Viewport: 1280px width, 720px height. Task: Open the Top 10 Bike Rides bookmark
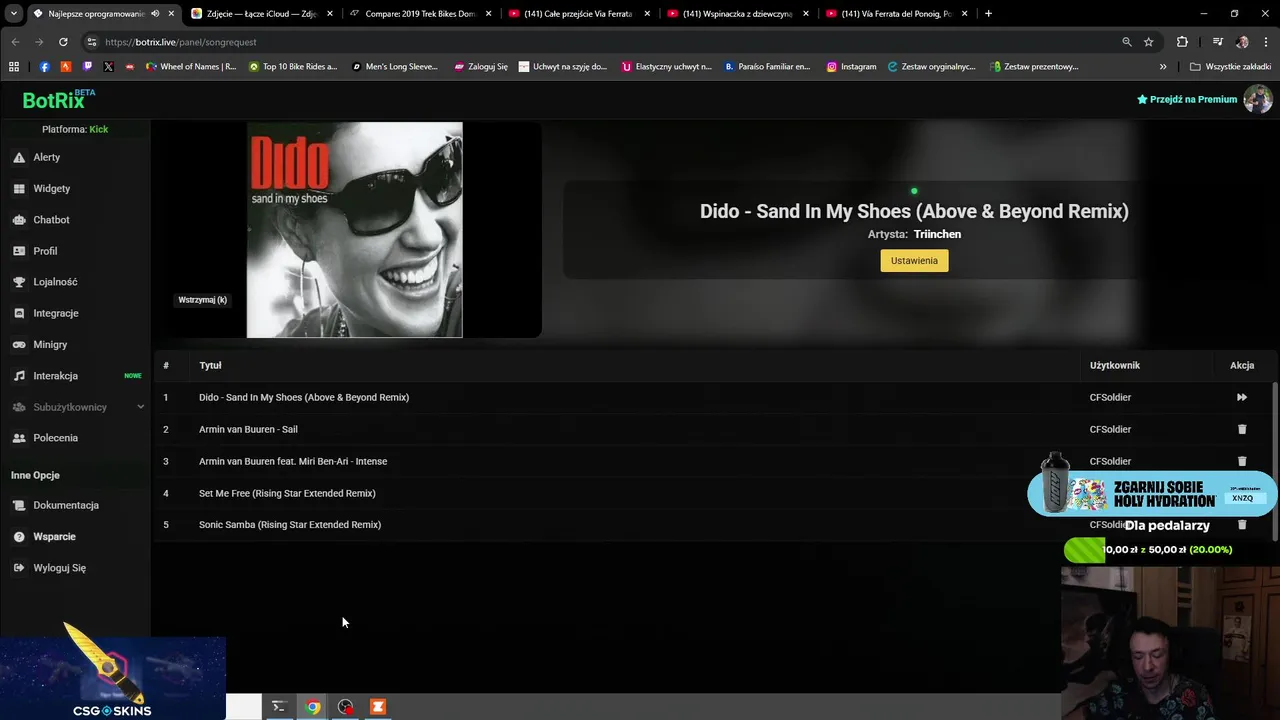[x=293, y=67]
